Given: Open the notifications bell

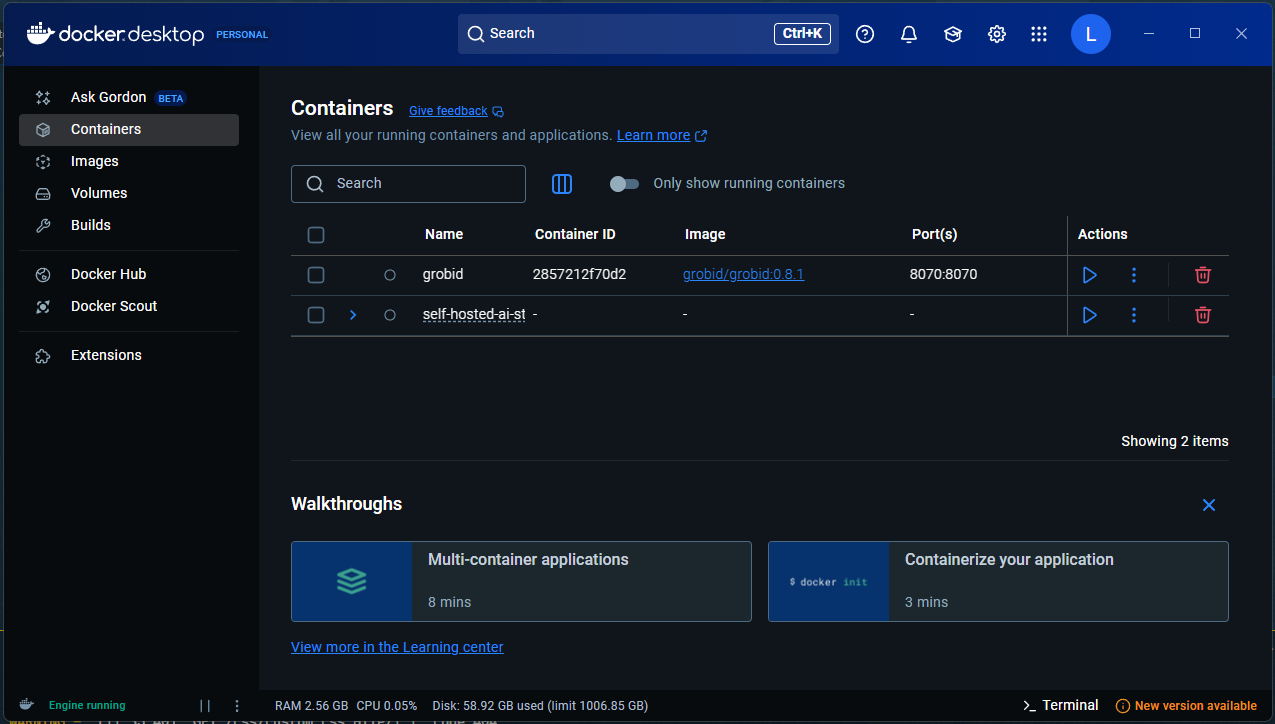Looking at the screenshot, I should tap(909, 34).
